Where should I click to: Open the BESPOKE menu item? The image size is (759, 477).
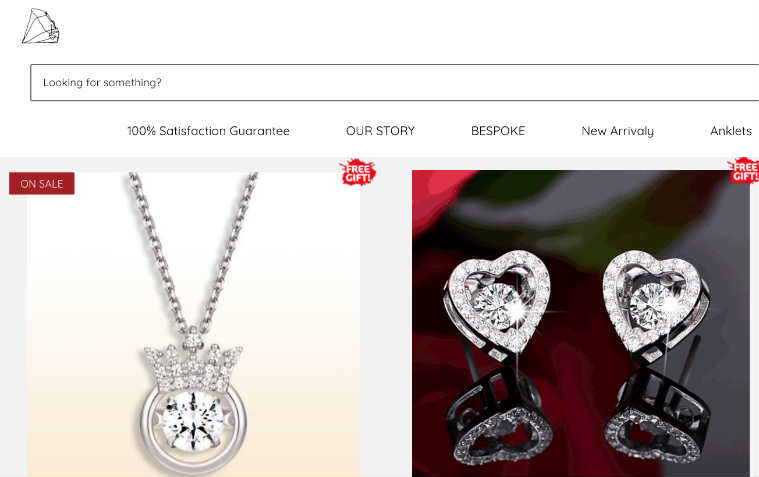(x=498, y=131)
